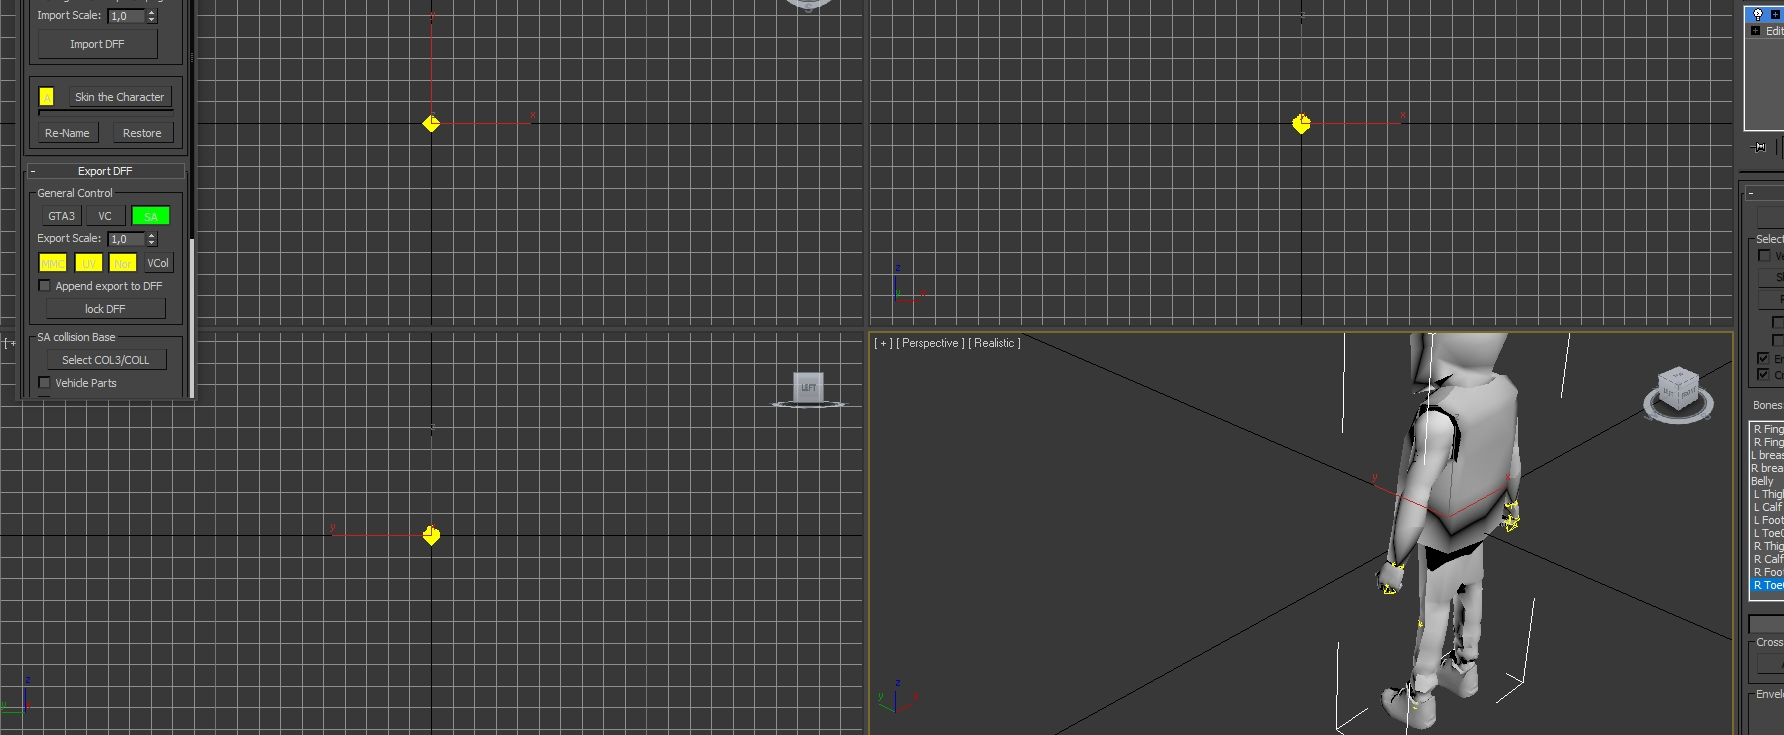Click the LEFT ViewCube in the bottom-left viewport
This screenshot has width=1784, height=735.
pyautogui.click(x=808, y=387)
